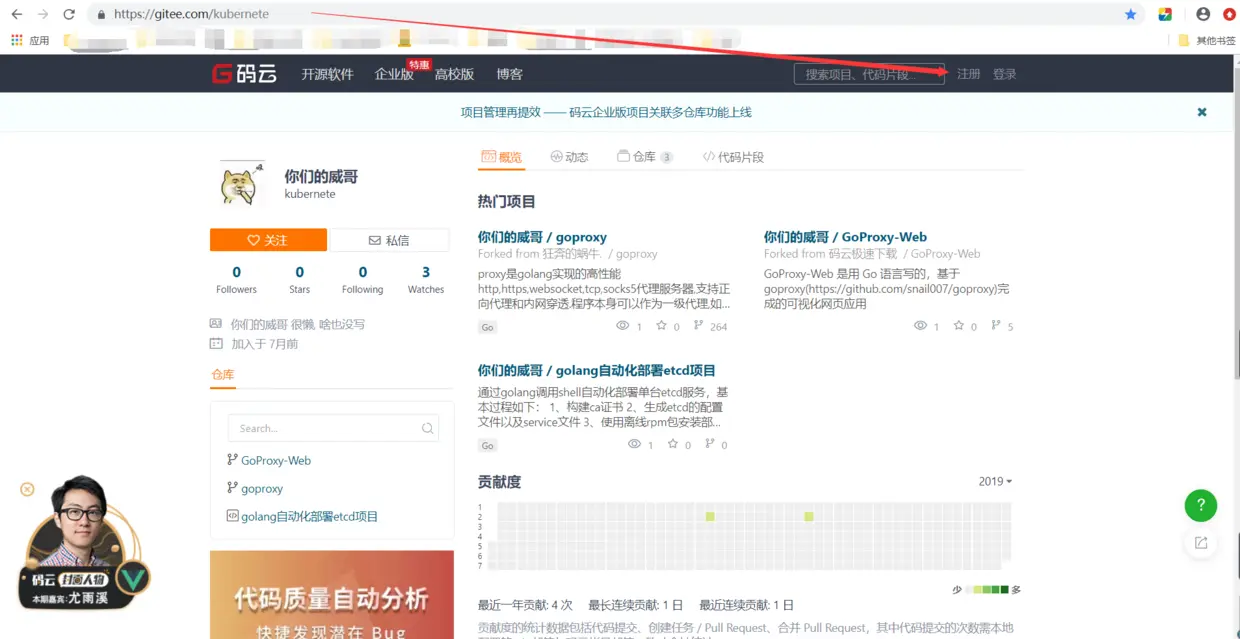The height and width of the screenshot is (639, 1240).
Task: Open golang自动化部署etcd项目 in sidebar list
Action: pyautogui.click(x=310, y=516)
